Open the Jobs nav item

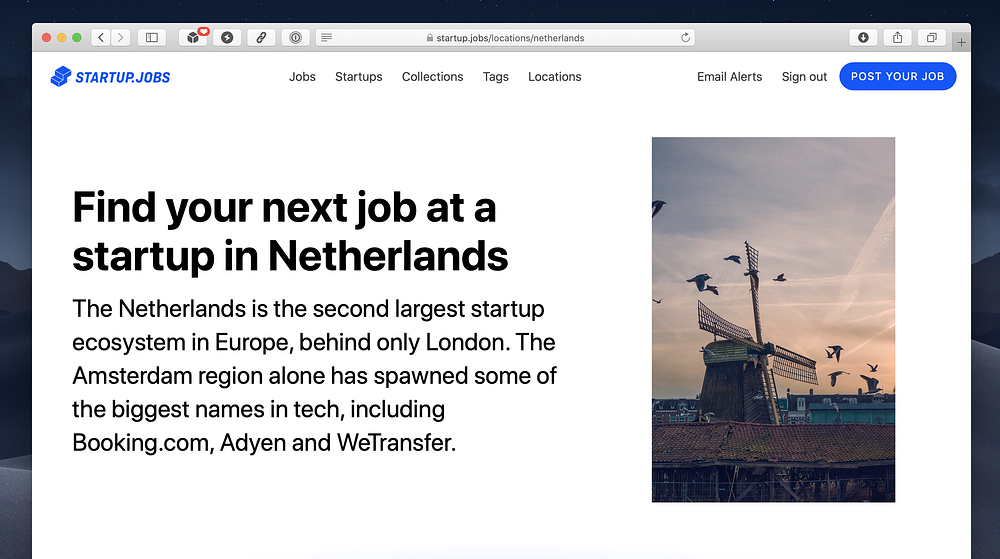(x=302, y=76)
